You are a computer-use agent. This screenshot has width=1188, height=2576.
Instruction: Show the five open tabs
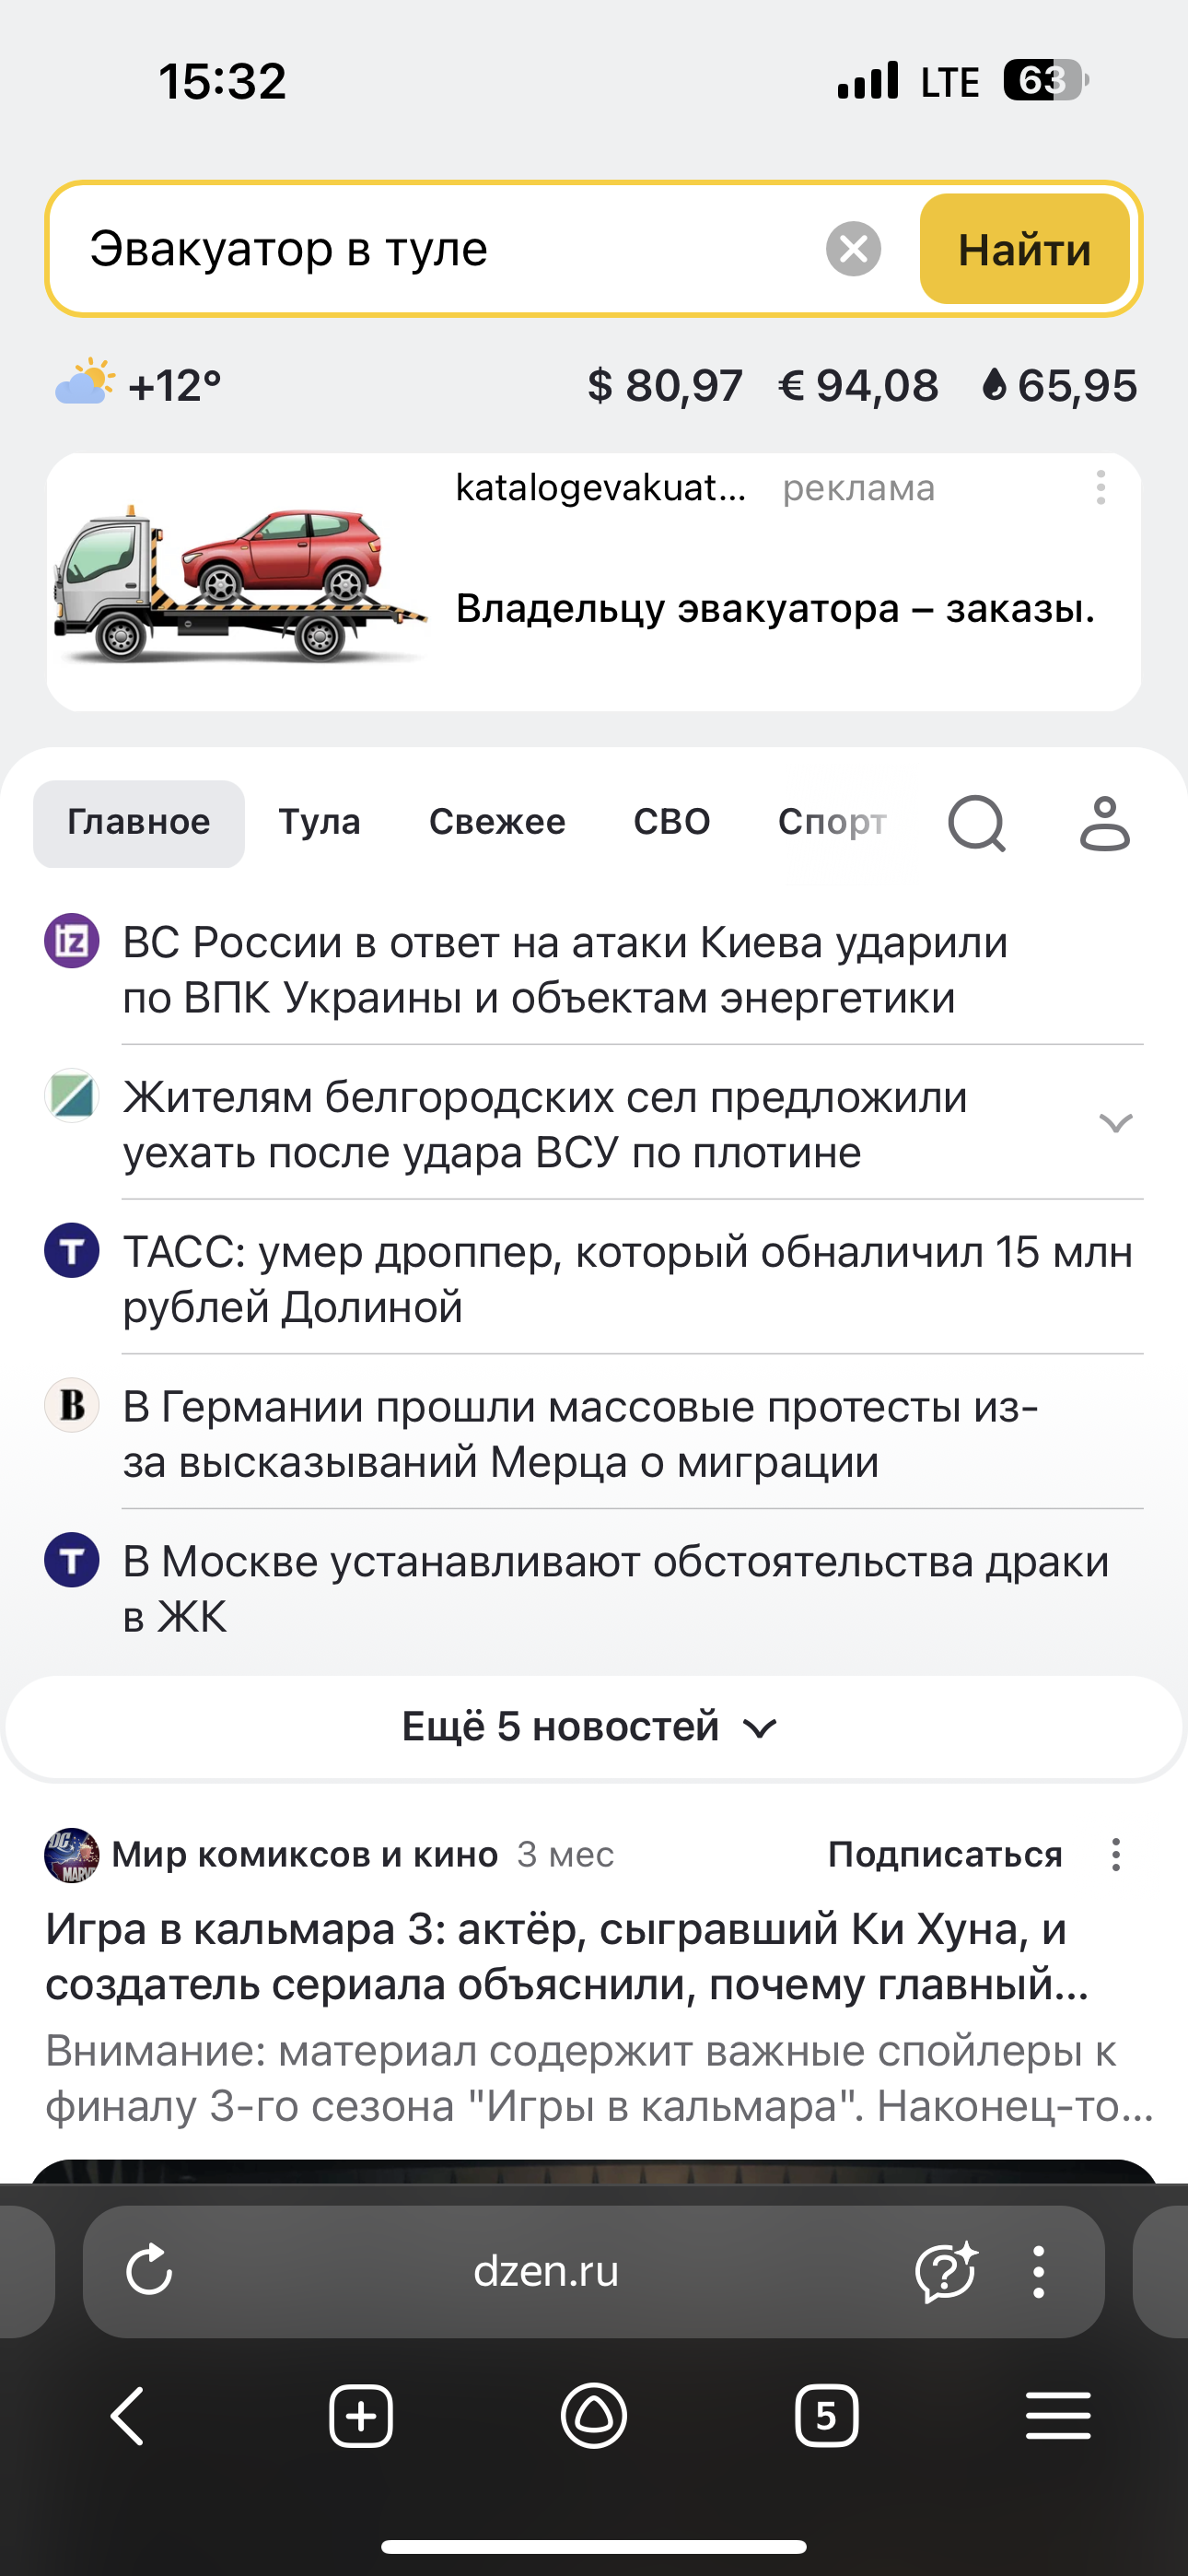(x=826, y=2416)
